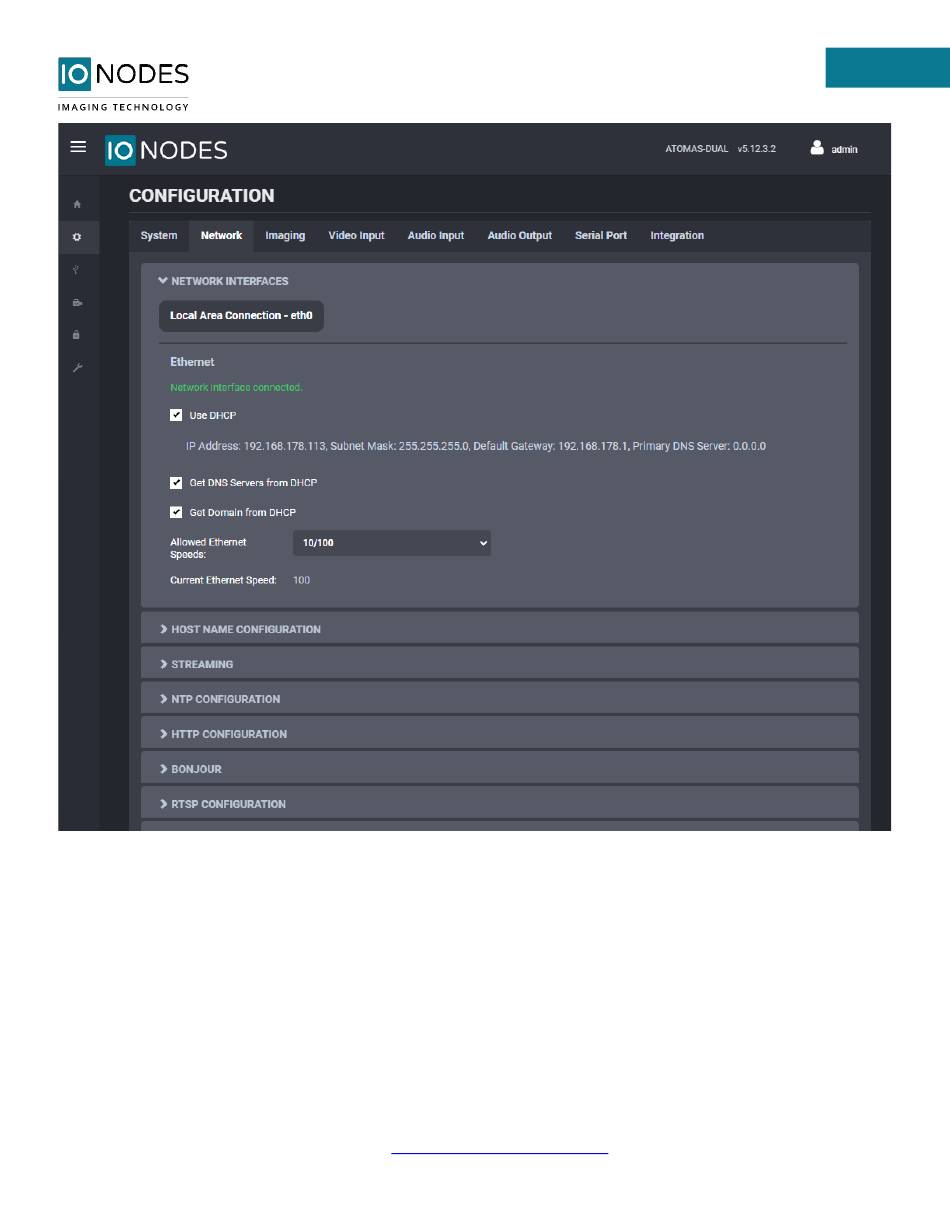Expand Host Name Configuration section
This screenshot has width=950, height=1229.
[500, 629]
